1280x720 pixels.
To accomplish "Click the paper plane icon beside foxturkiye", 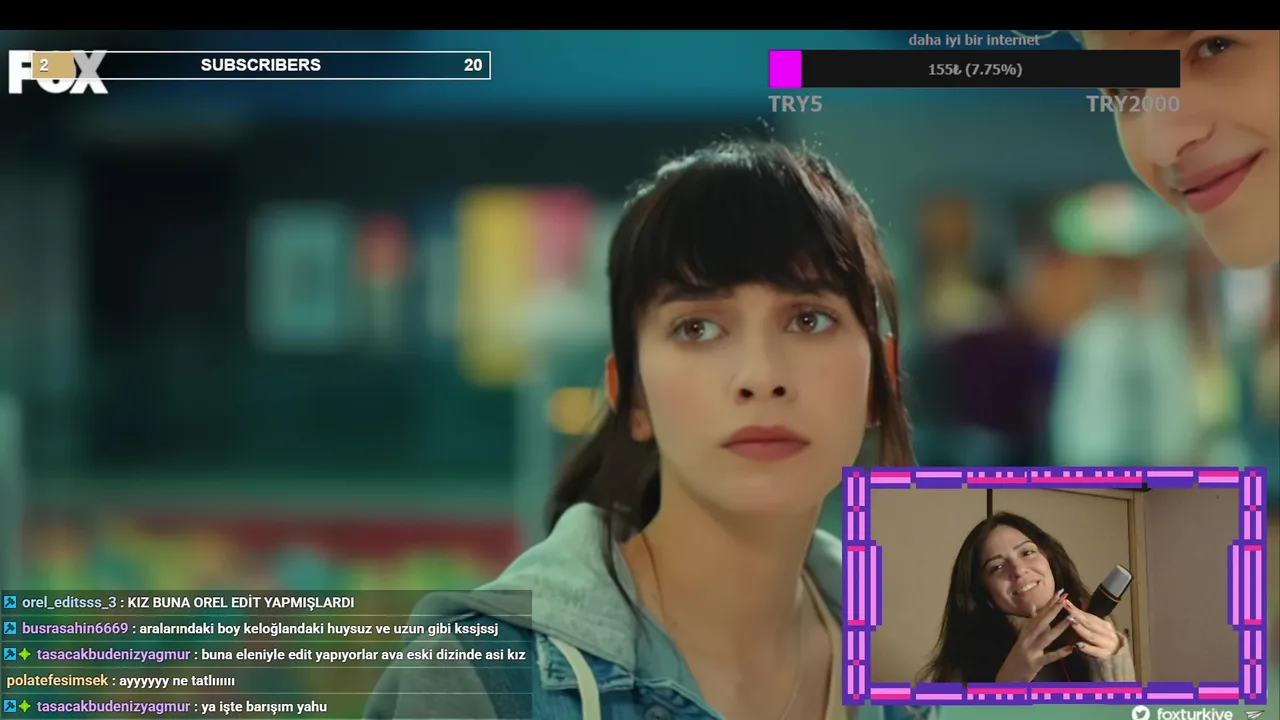I will tap(1256, 713).
